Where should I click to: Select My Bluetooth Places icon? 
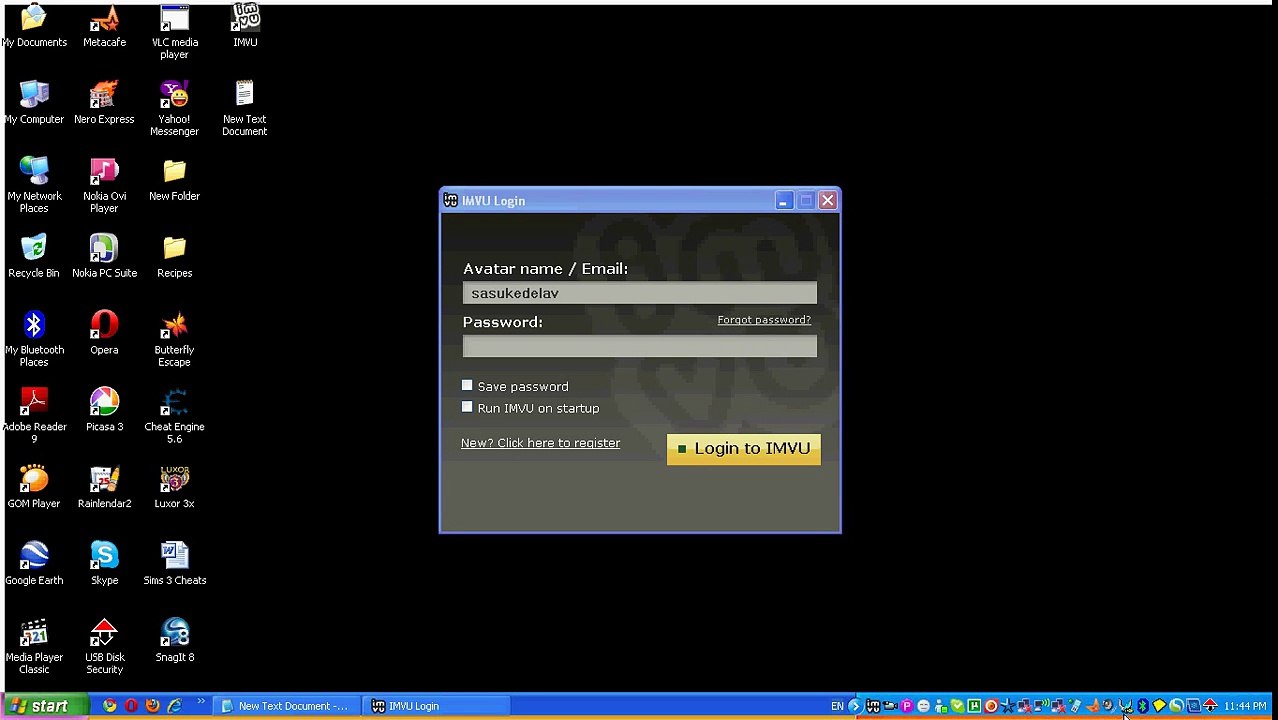pos(34,339)
